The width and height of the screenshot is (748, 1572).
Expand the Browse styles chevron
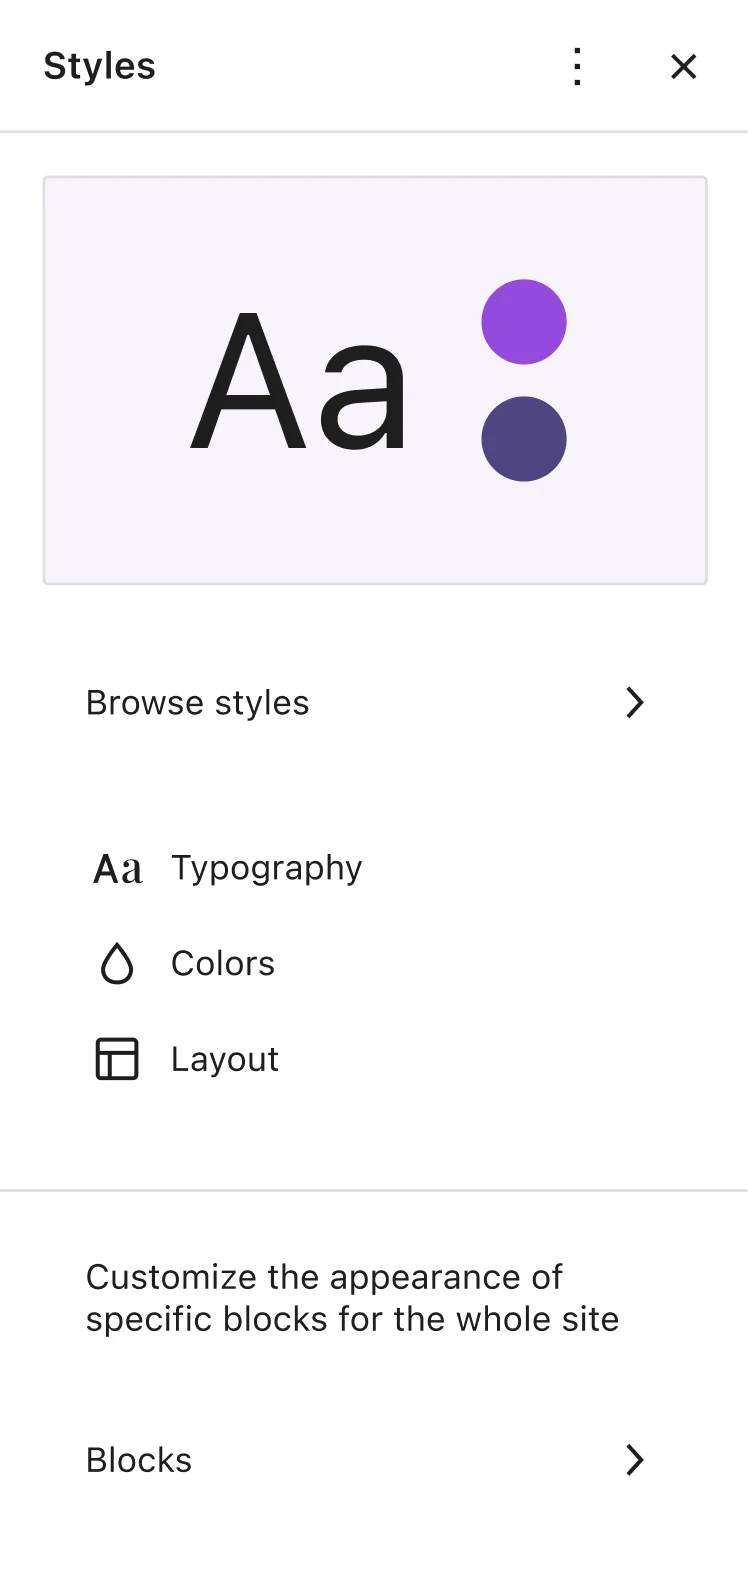(634, 703)
